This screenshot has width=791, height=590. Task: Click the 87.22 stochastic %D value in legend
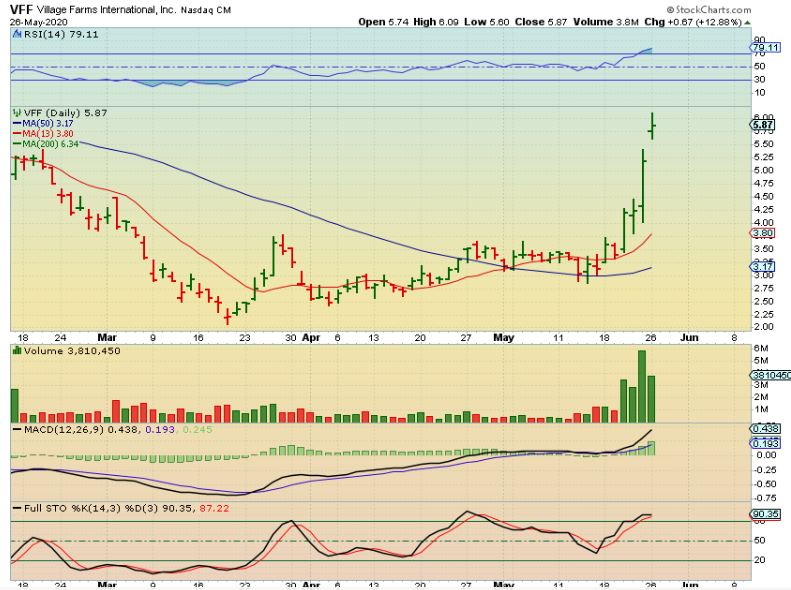(x=214, y=508)
